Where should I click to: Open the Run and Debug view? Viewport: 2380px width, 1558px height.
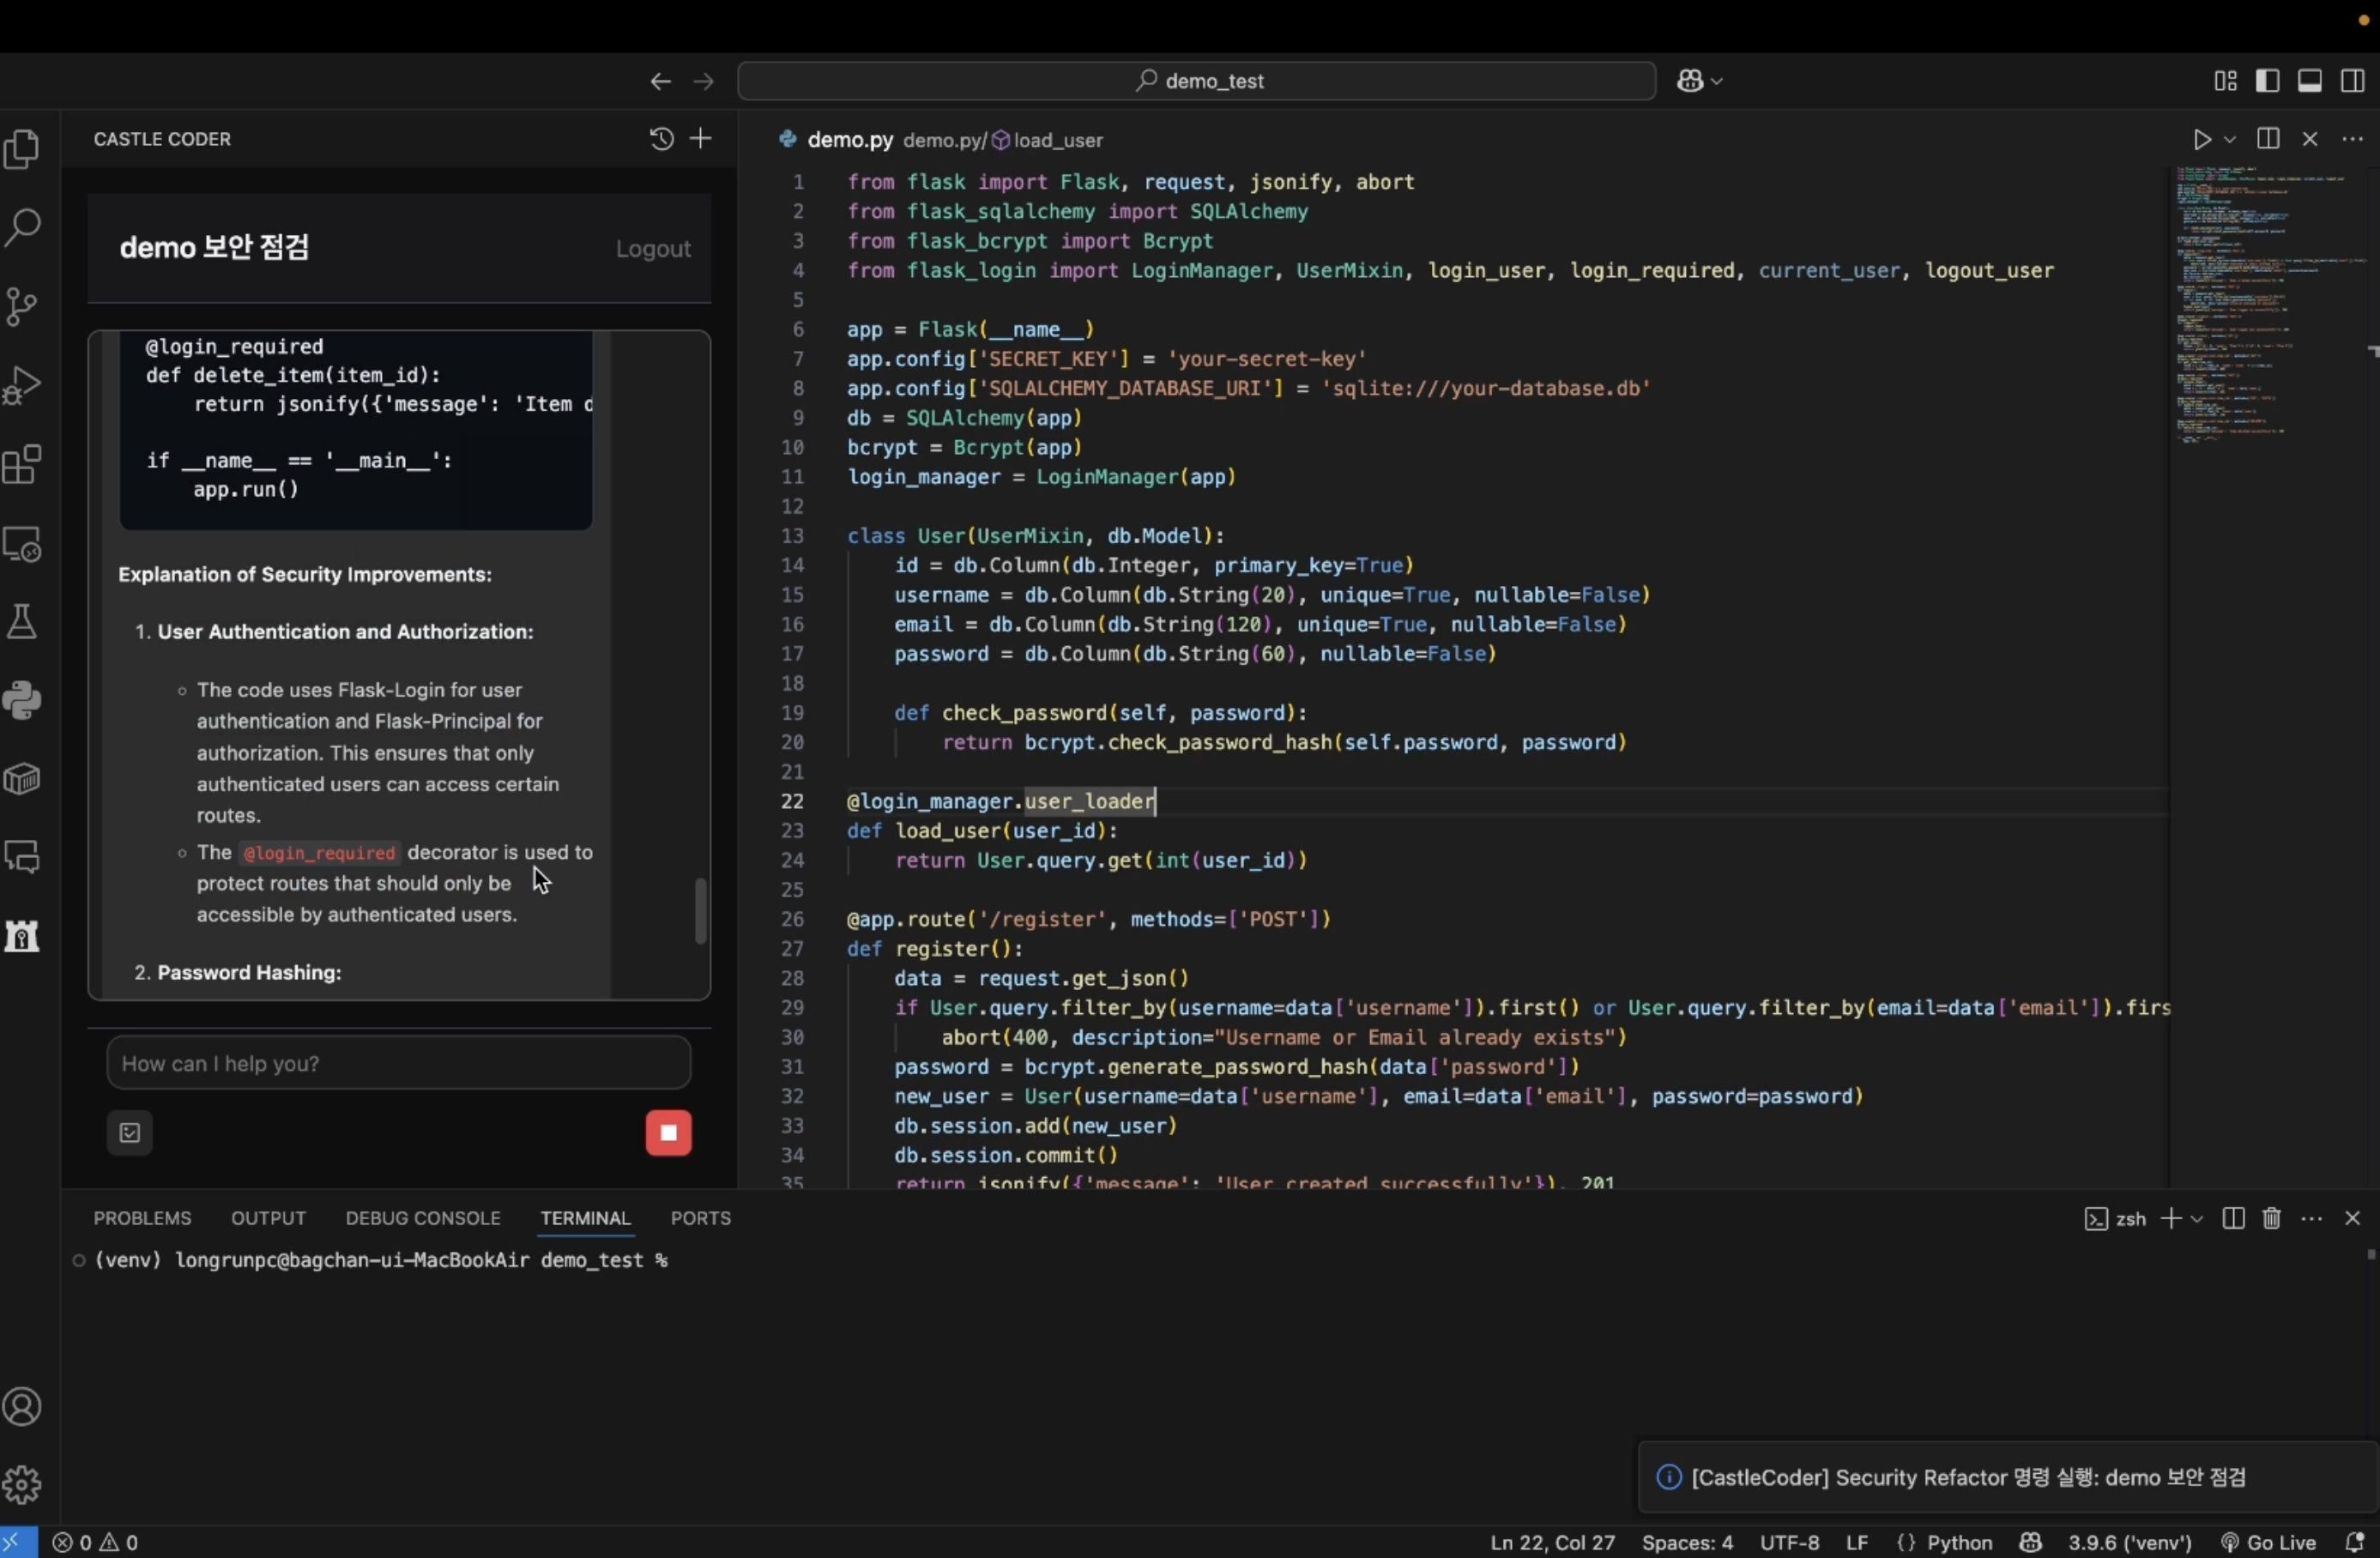click(22, 385)
